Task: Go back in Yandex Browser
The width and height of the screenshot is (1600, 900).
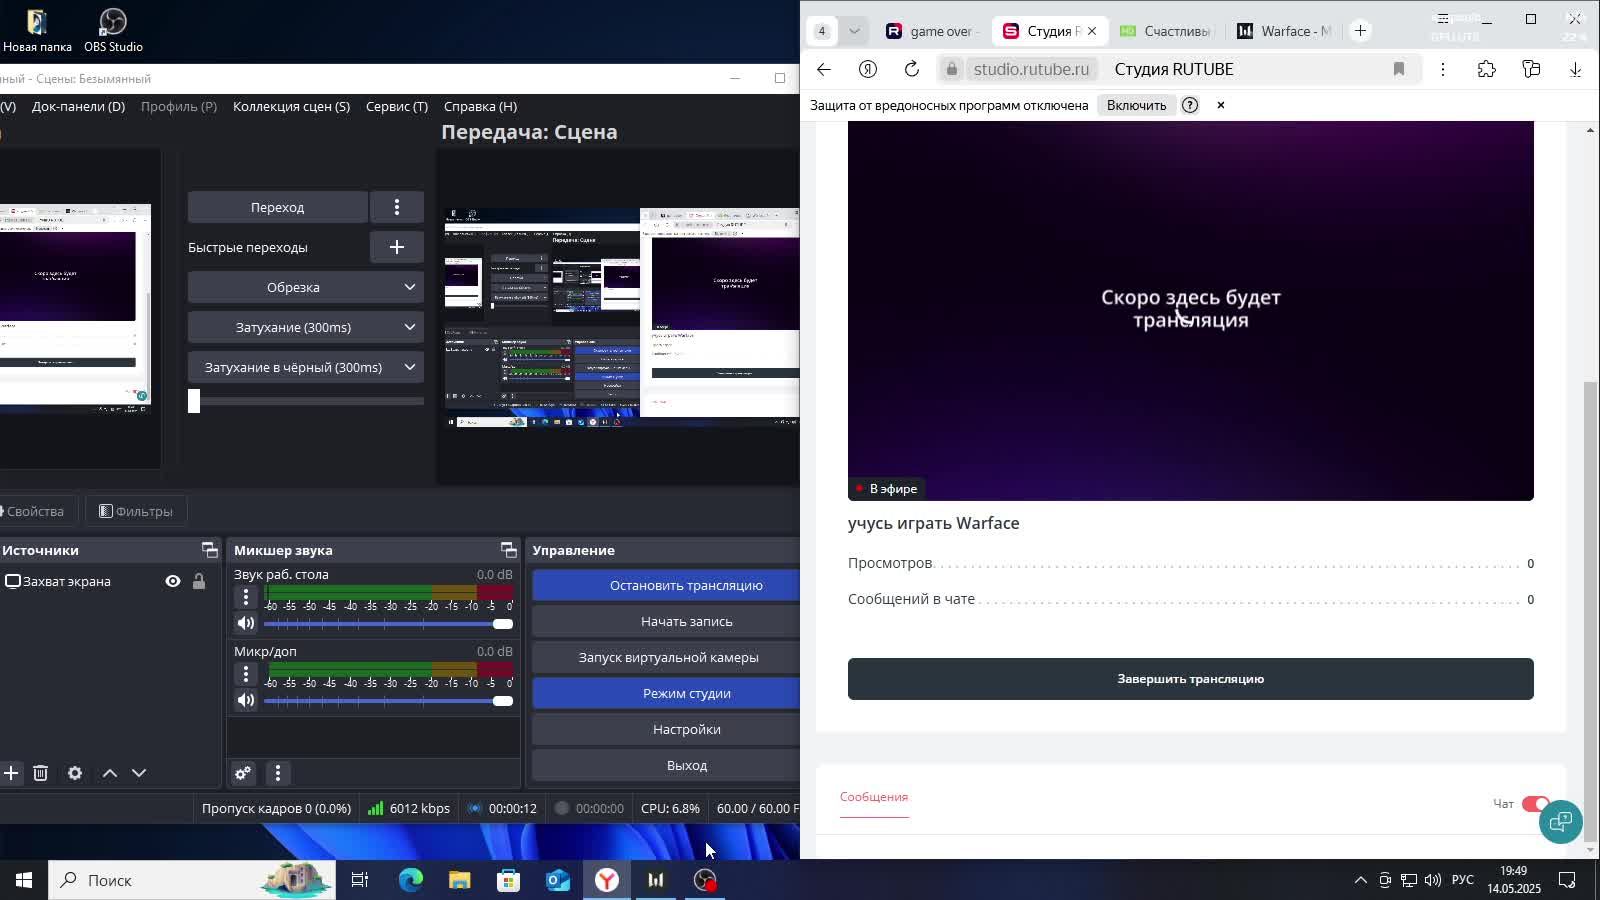Action: 823,69
